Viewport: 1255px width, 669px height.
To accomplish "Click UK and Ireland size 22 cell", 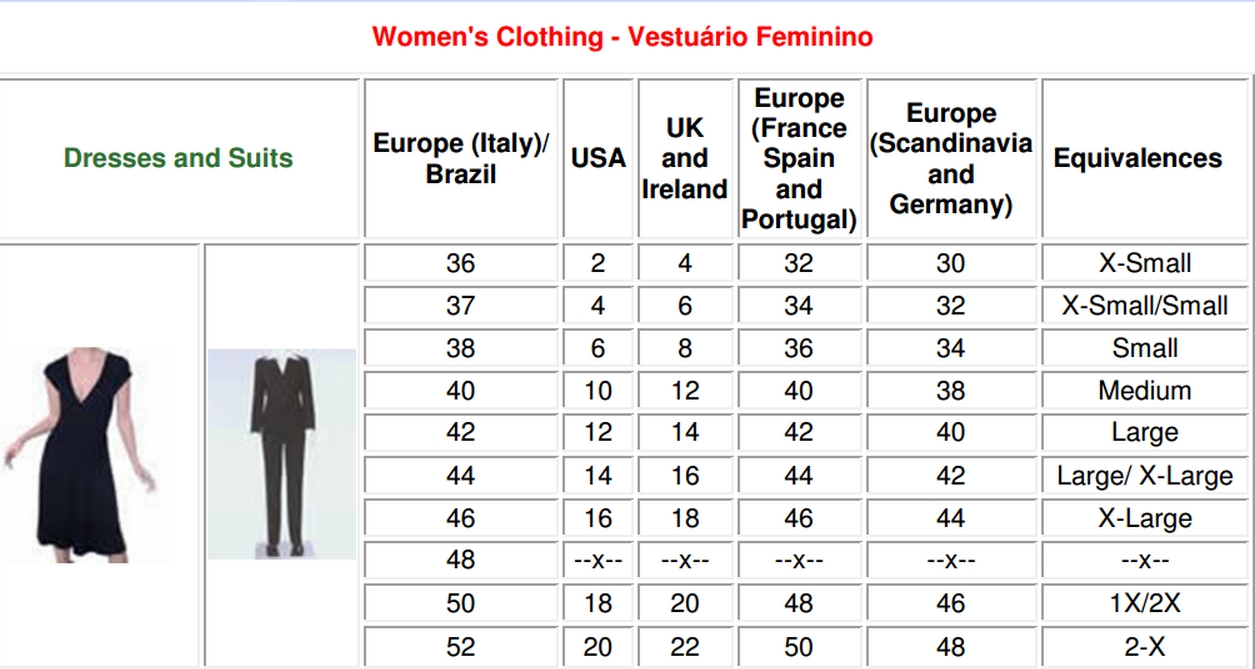I will (x=685, y=647).
